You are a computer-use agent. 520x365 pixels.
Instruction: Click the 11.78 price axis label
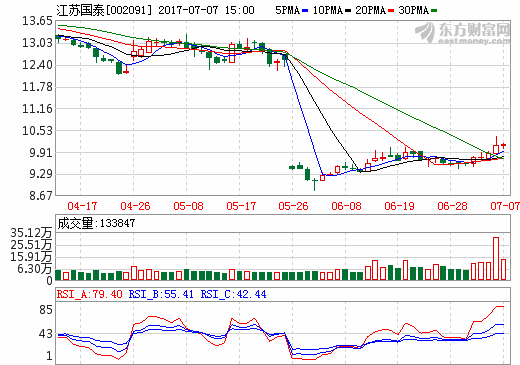37,87
